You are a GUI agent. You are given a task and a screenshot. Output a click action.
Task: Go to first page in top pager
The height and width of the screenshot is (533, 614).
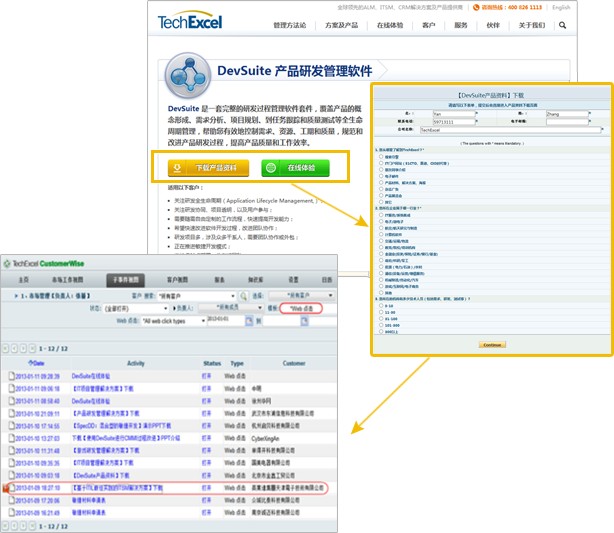[5, 348]
